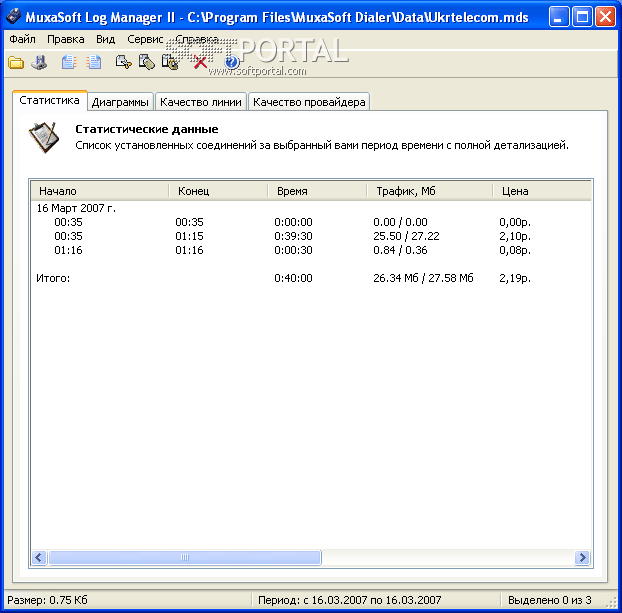Click the blue question mark help icon
The image size is (622, 613).
(x=232, y=63)
